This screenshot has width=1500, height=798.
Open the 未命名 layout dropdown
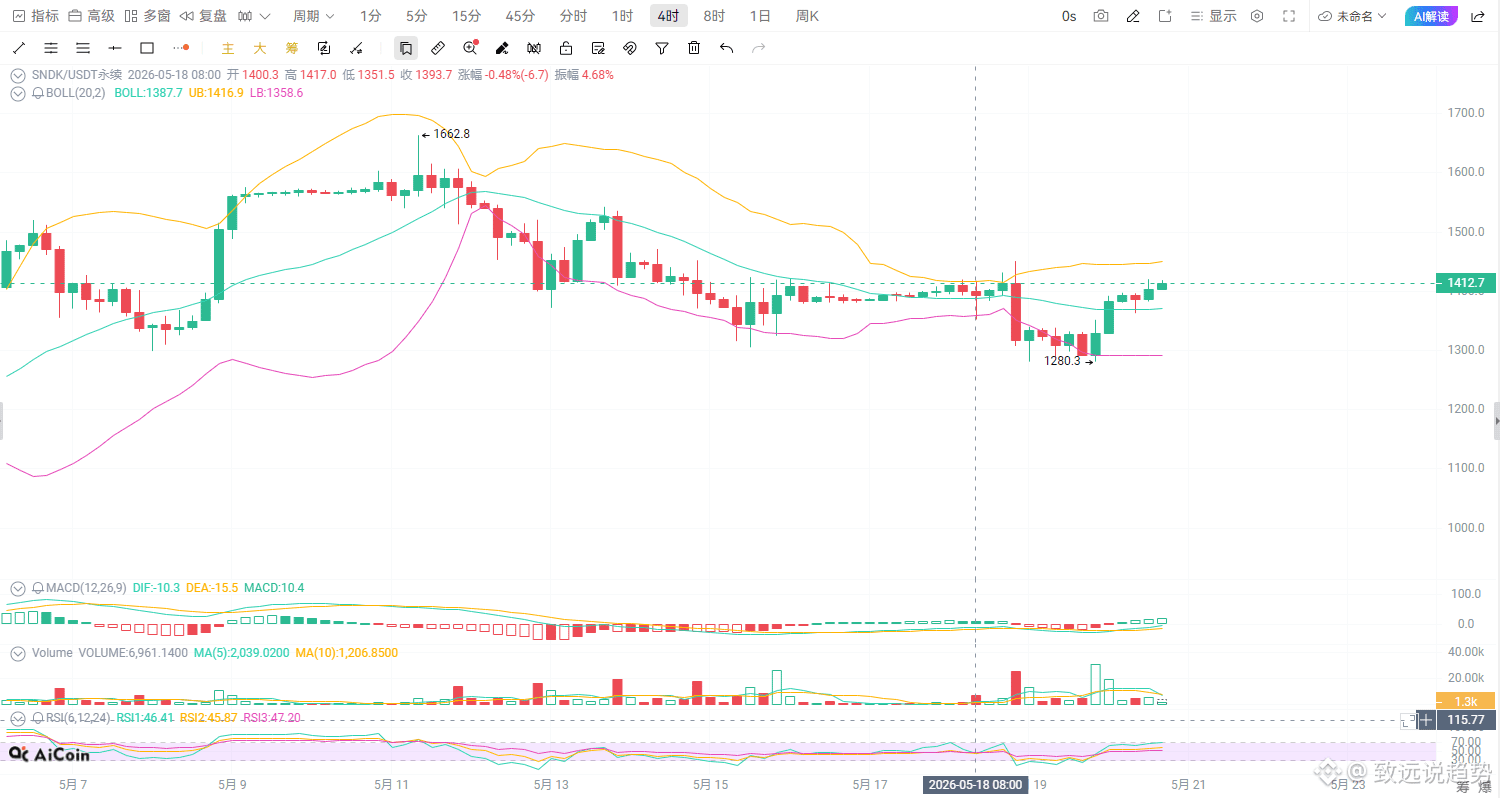pyautogui.click(x=1353, y=16)
